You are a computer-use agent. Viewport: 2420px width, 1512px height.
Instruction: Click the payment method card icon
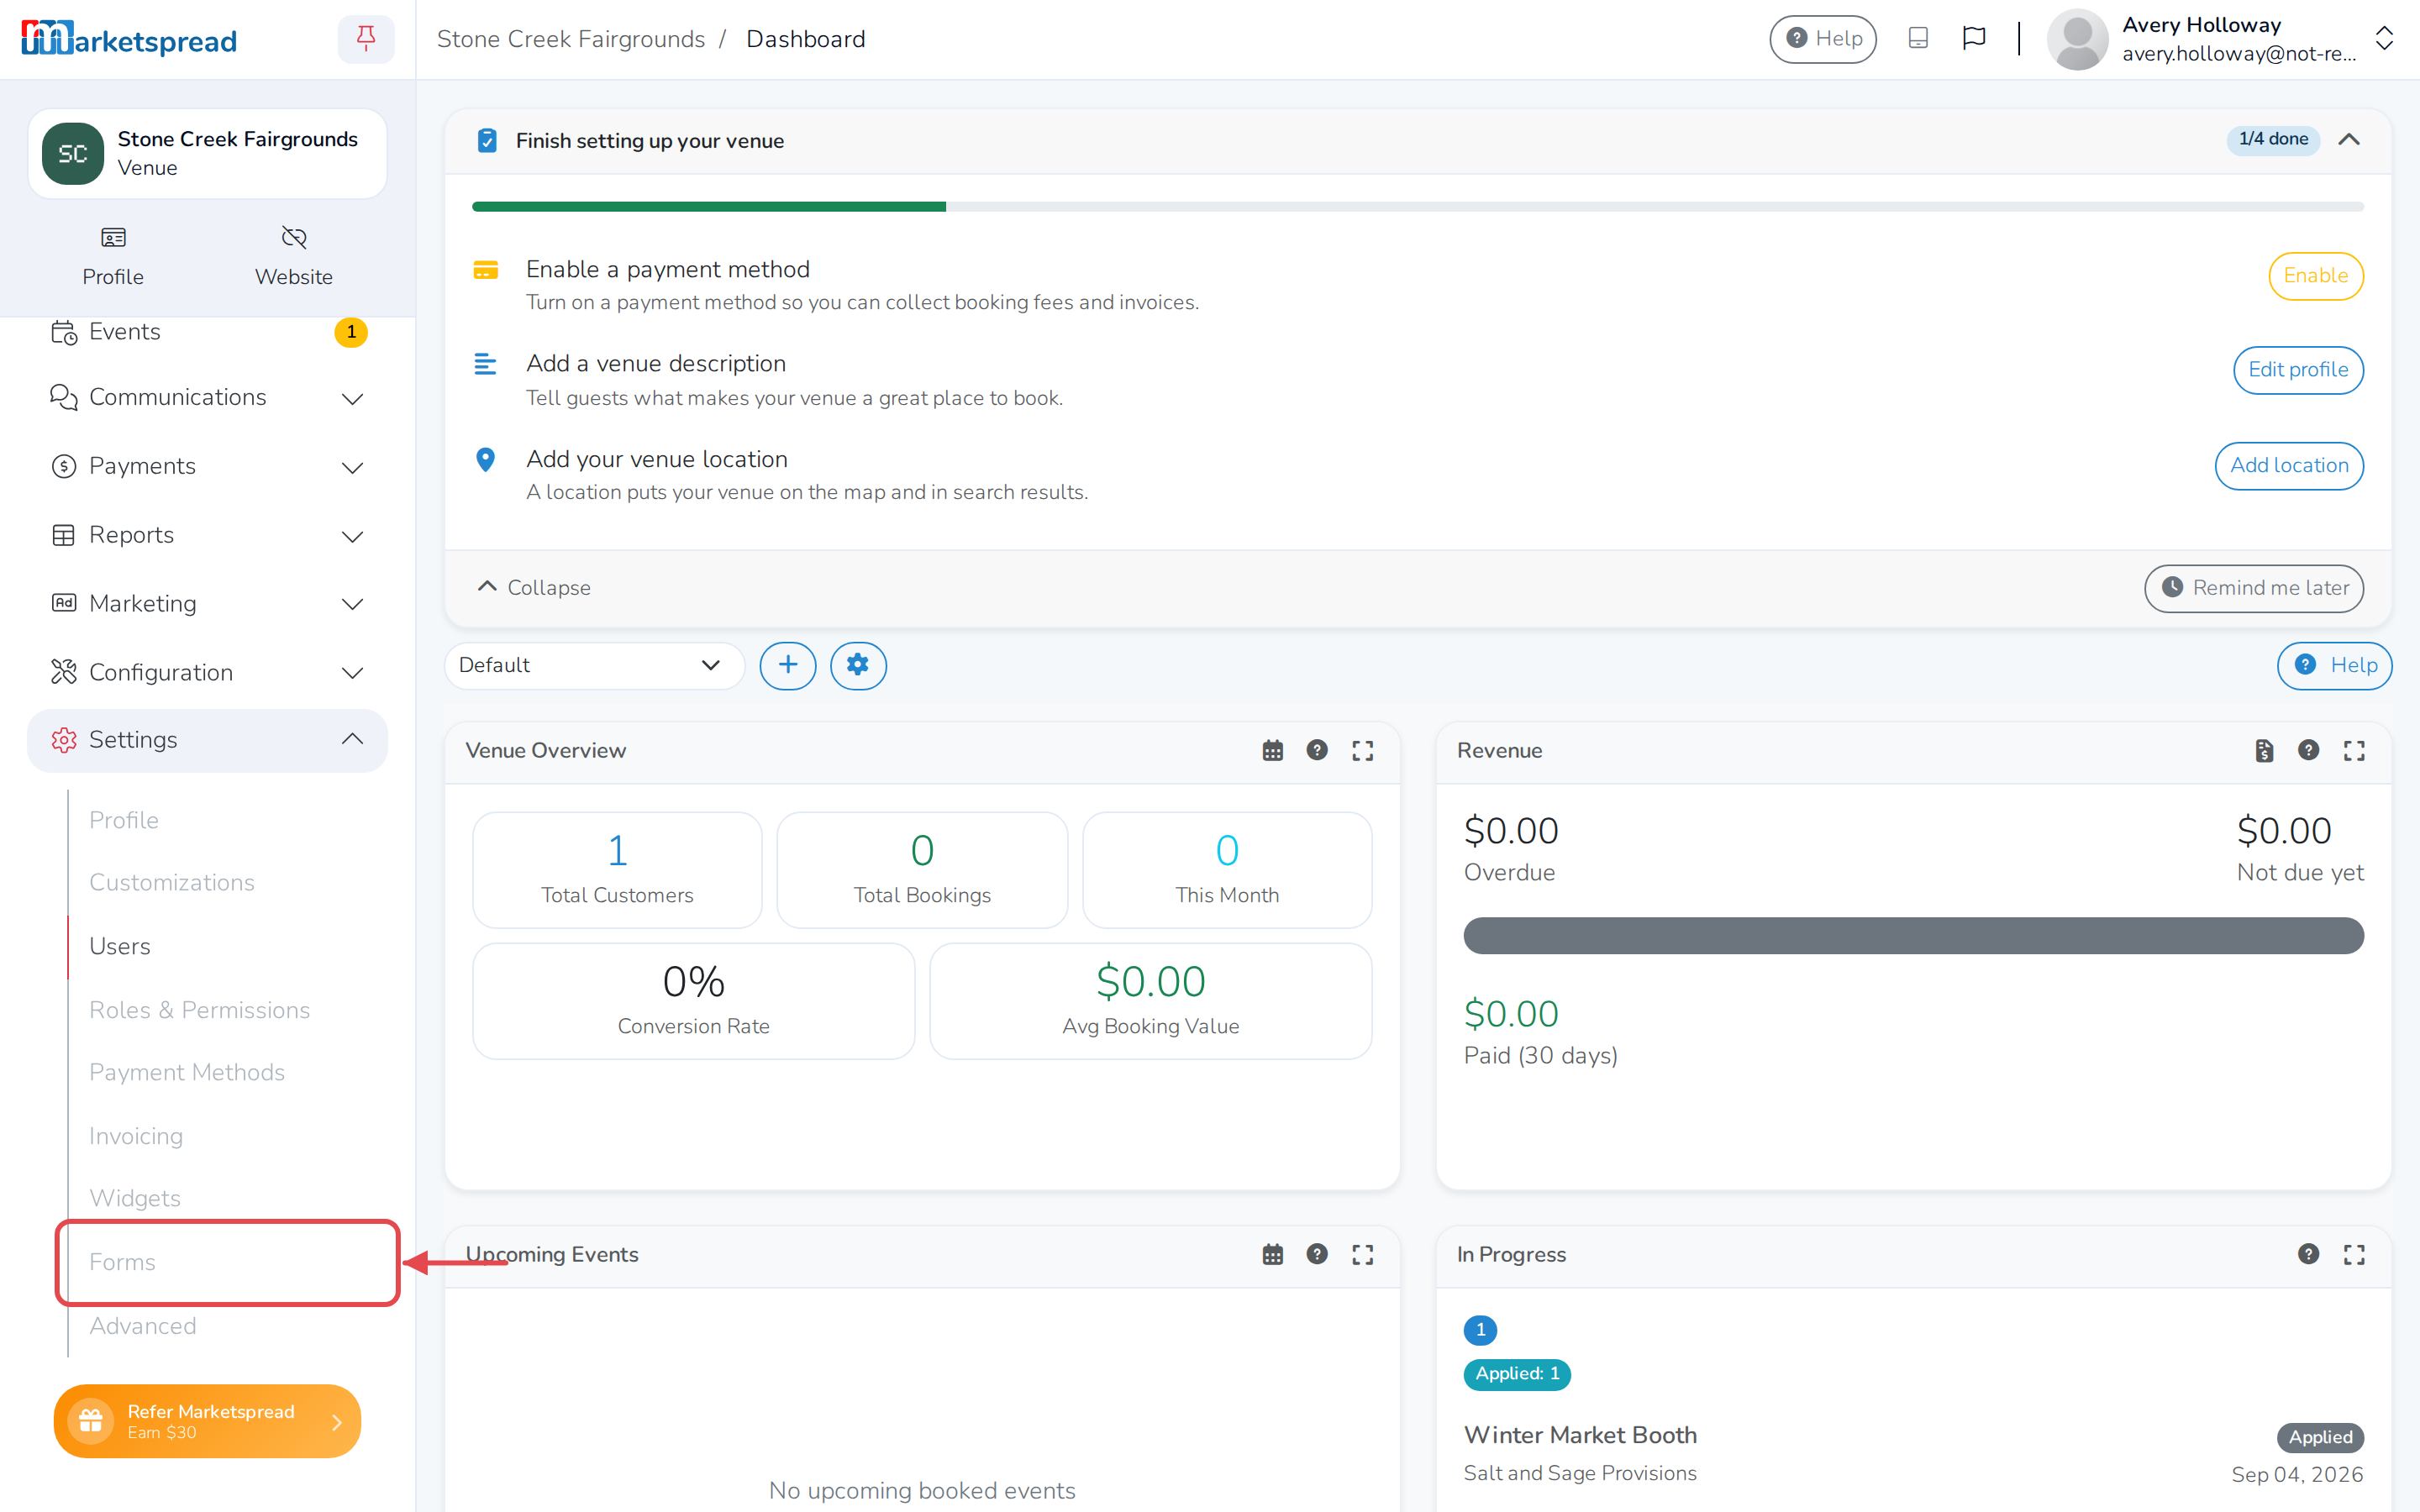(x=485, y=270)
